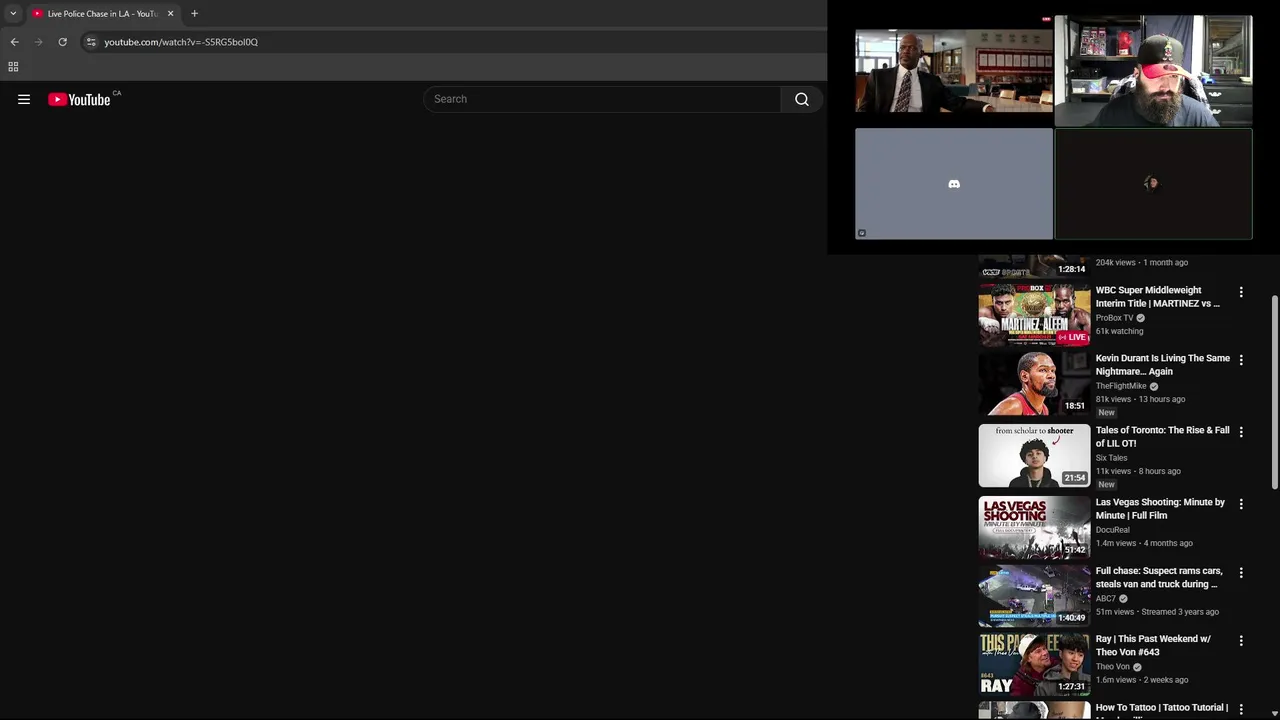The height and width of the screenshot is (720, 1280).
Task: Visit TheFlightMike channel
Action: [x=1120, y=386]
